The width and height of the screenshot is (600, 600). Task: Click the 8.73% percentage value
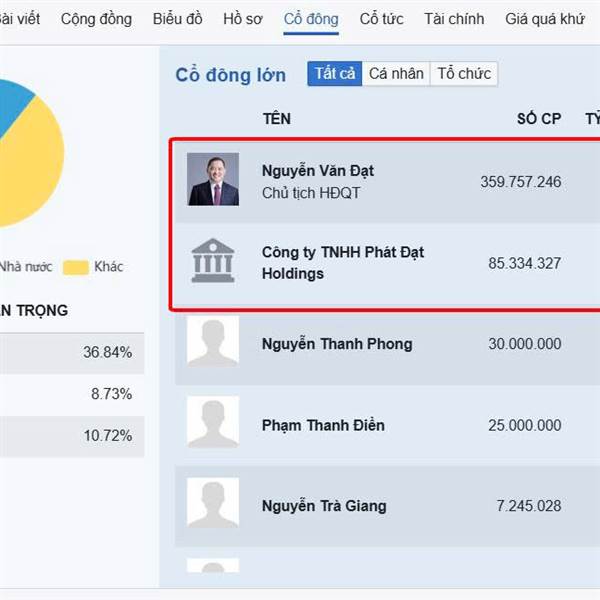coord(111,394)
